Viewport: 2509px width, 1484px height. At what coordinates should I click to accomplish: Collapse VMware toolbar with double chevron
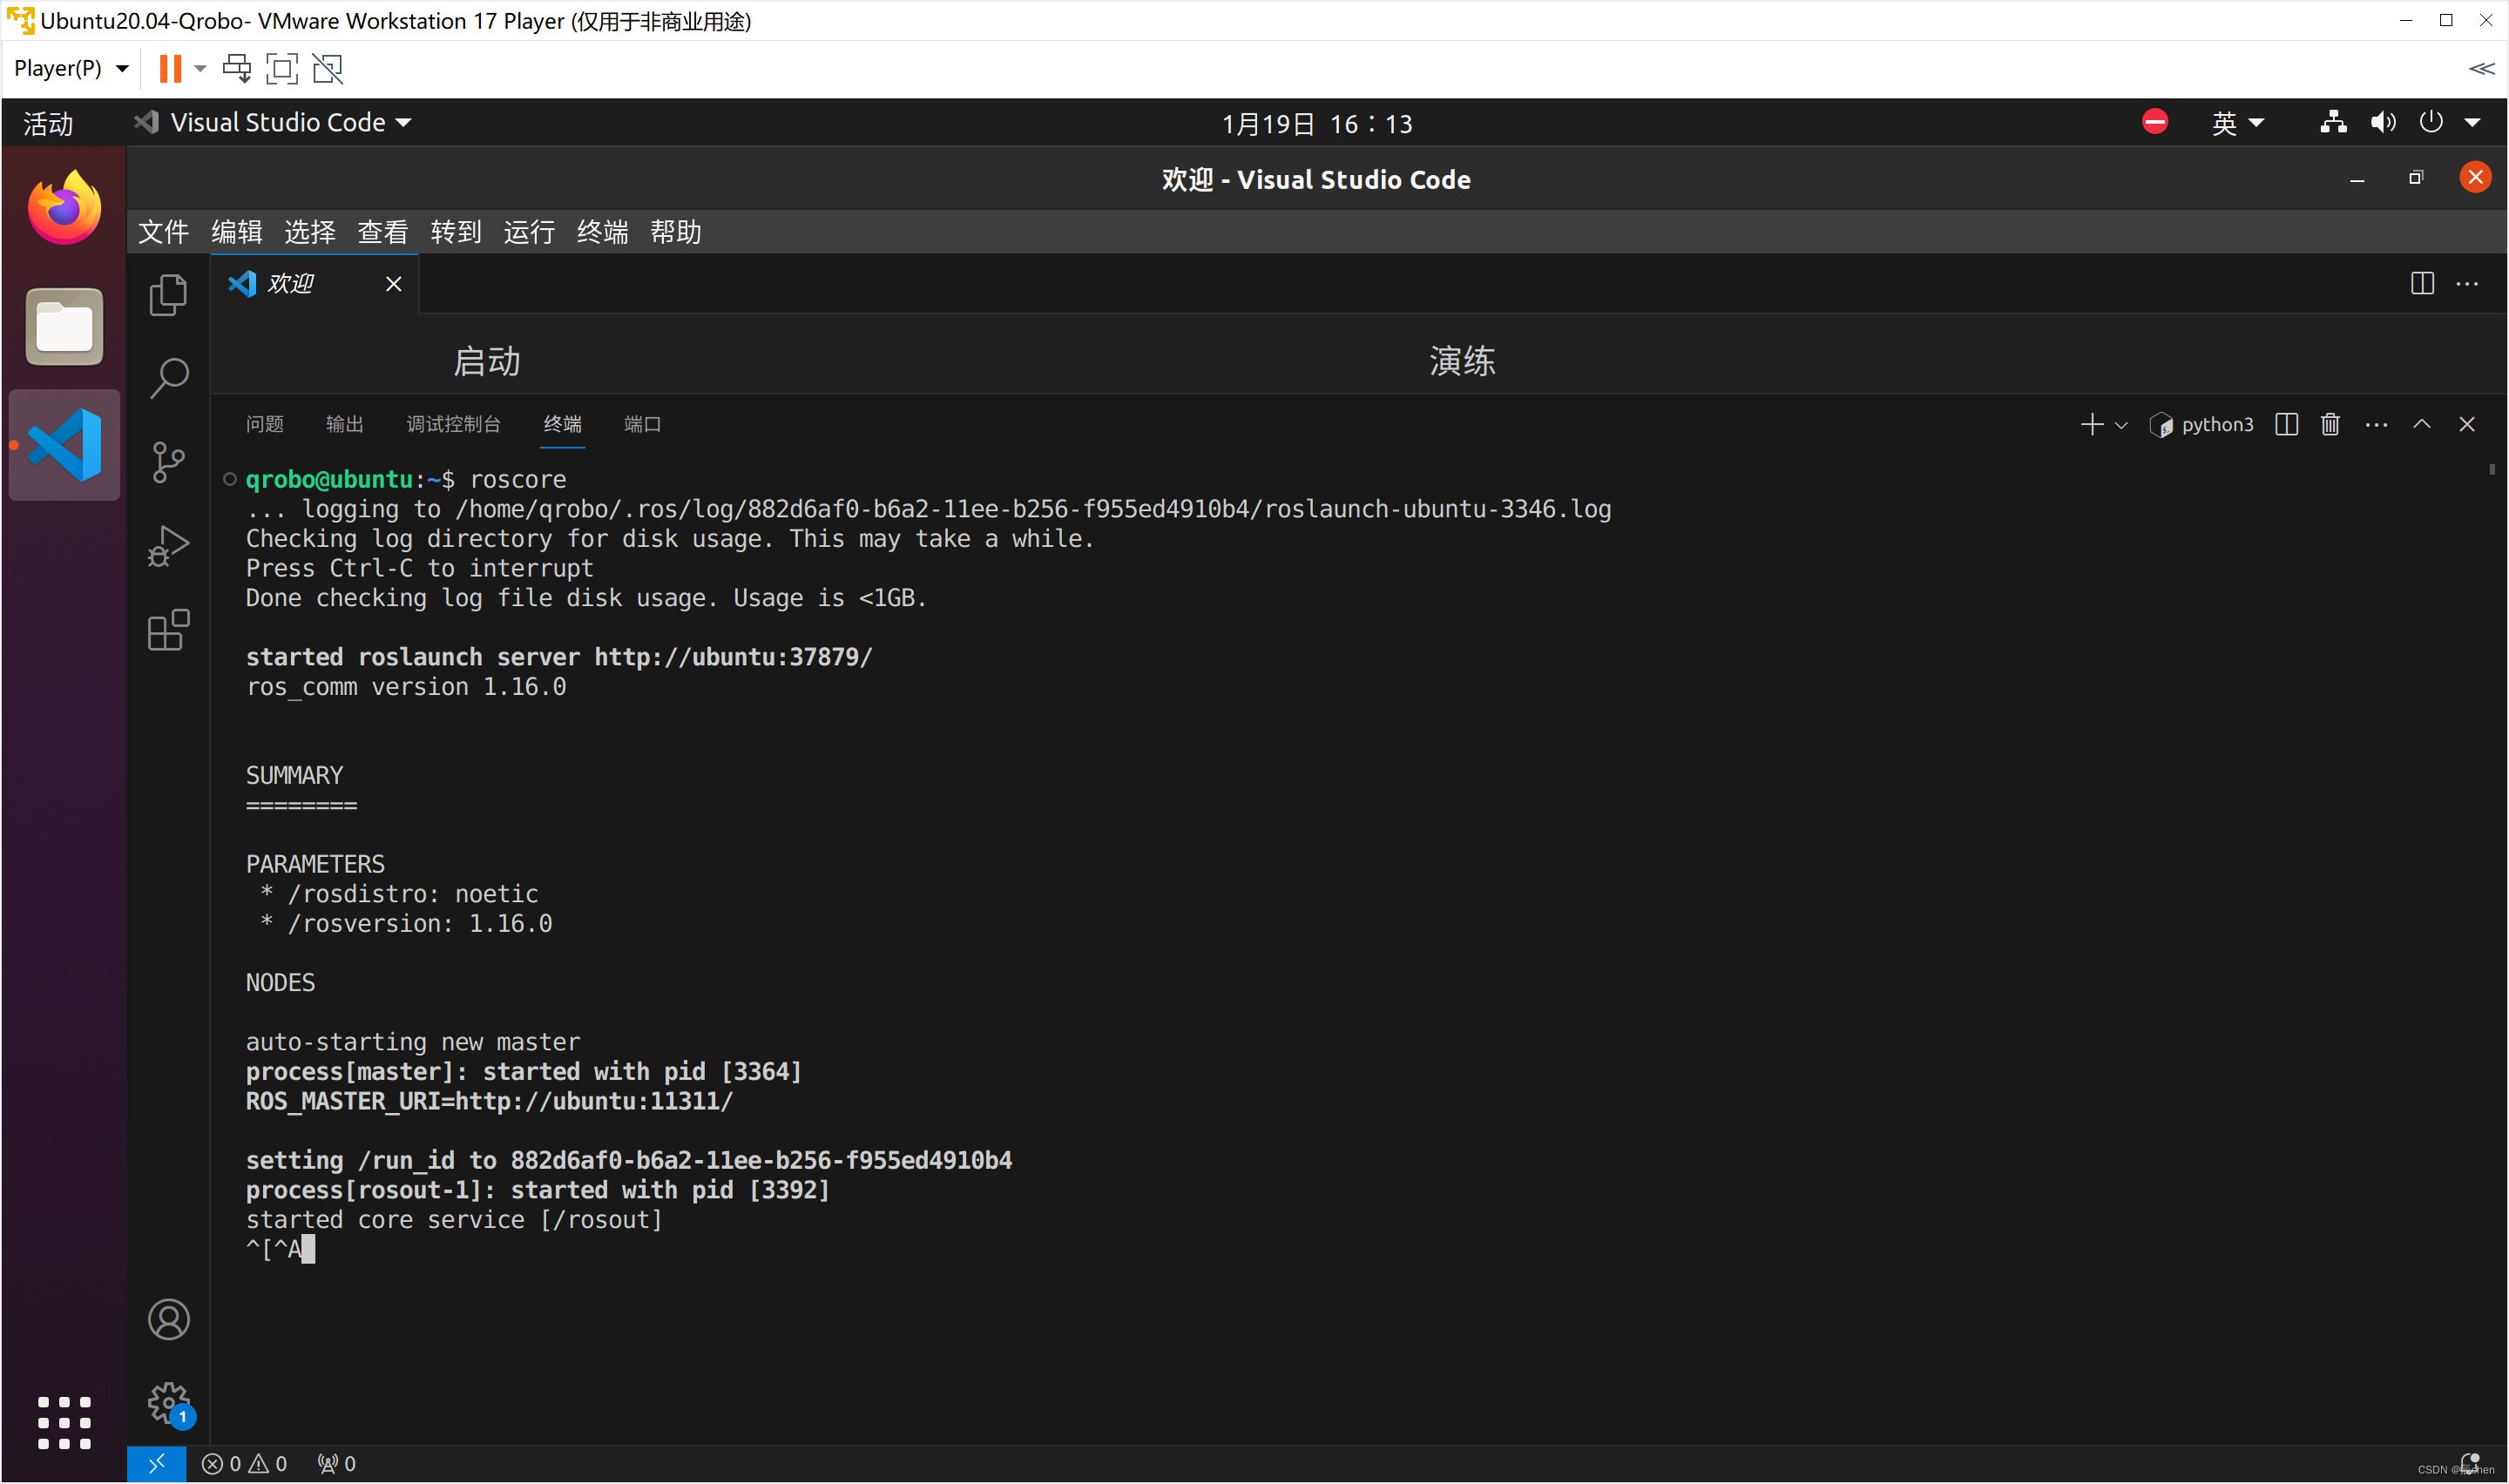2481,68
